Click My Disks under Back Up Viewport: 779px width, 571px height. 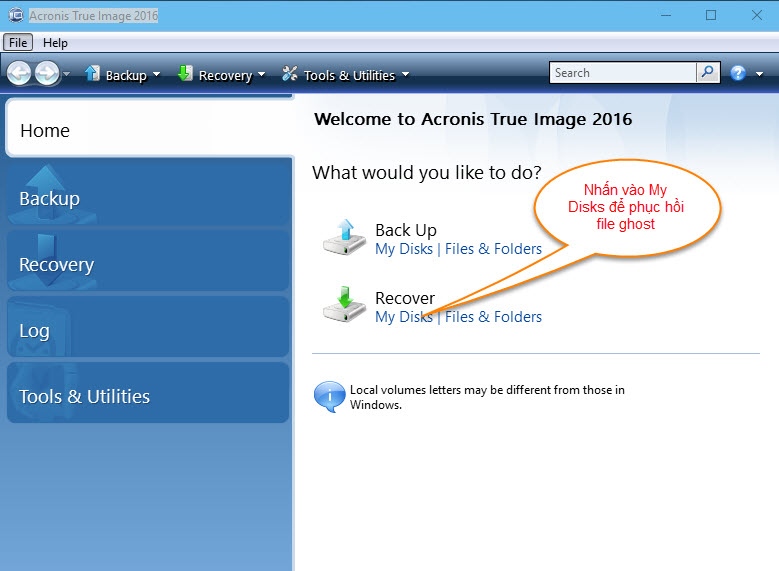404,248
